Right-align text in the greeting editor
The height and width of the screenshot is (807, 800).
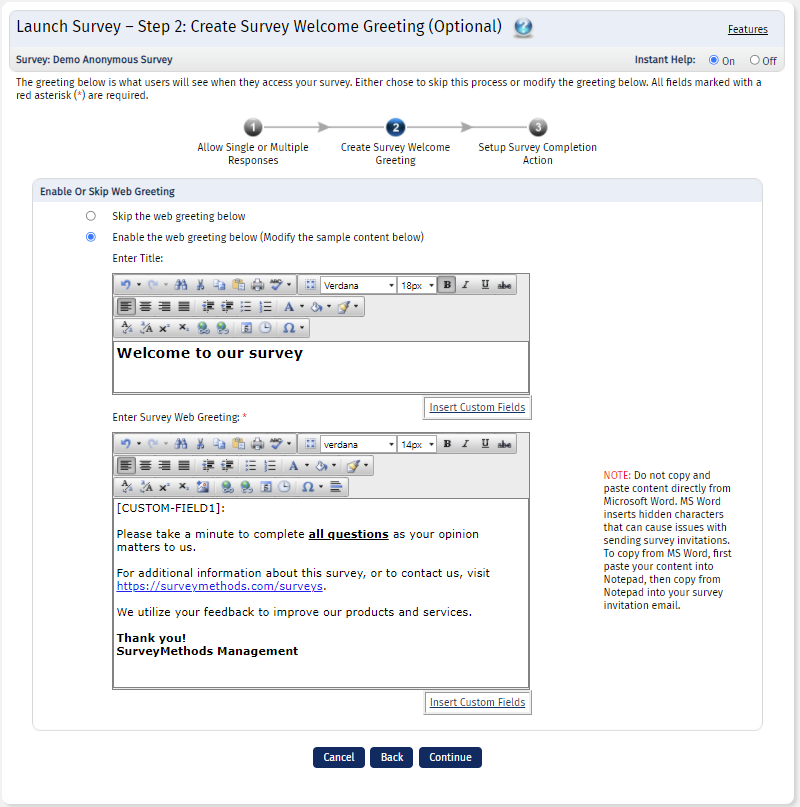tap(164, 466)
